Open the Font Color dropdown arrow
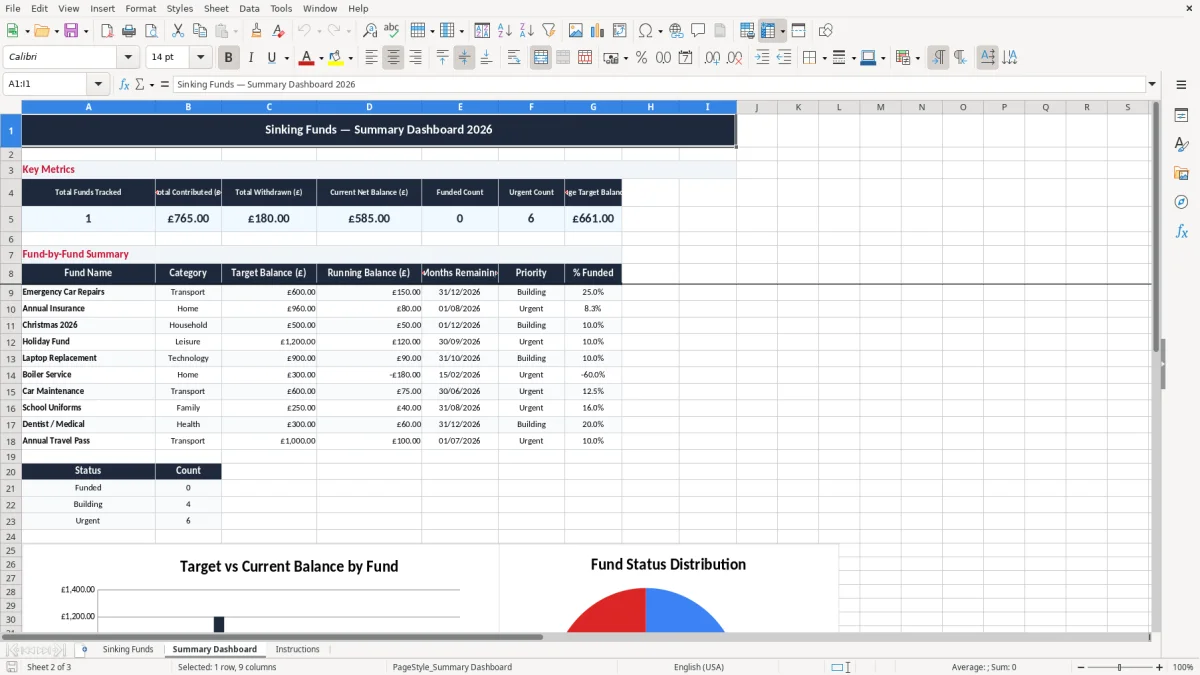 (321, 58)
